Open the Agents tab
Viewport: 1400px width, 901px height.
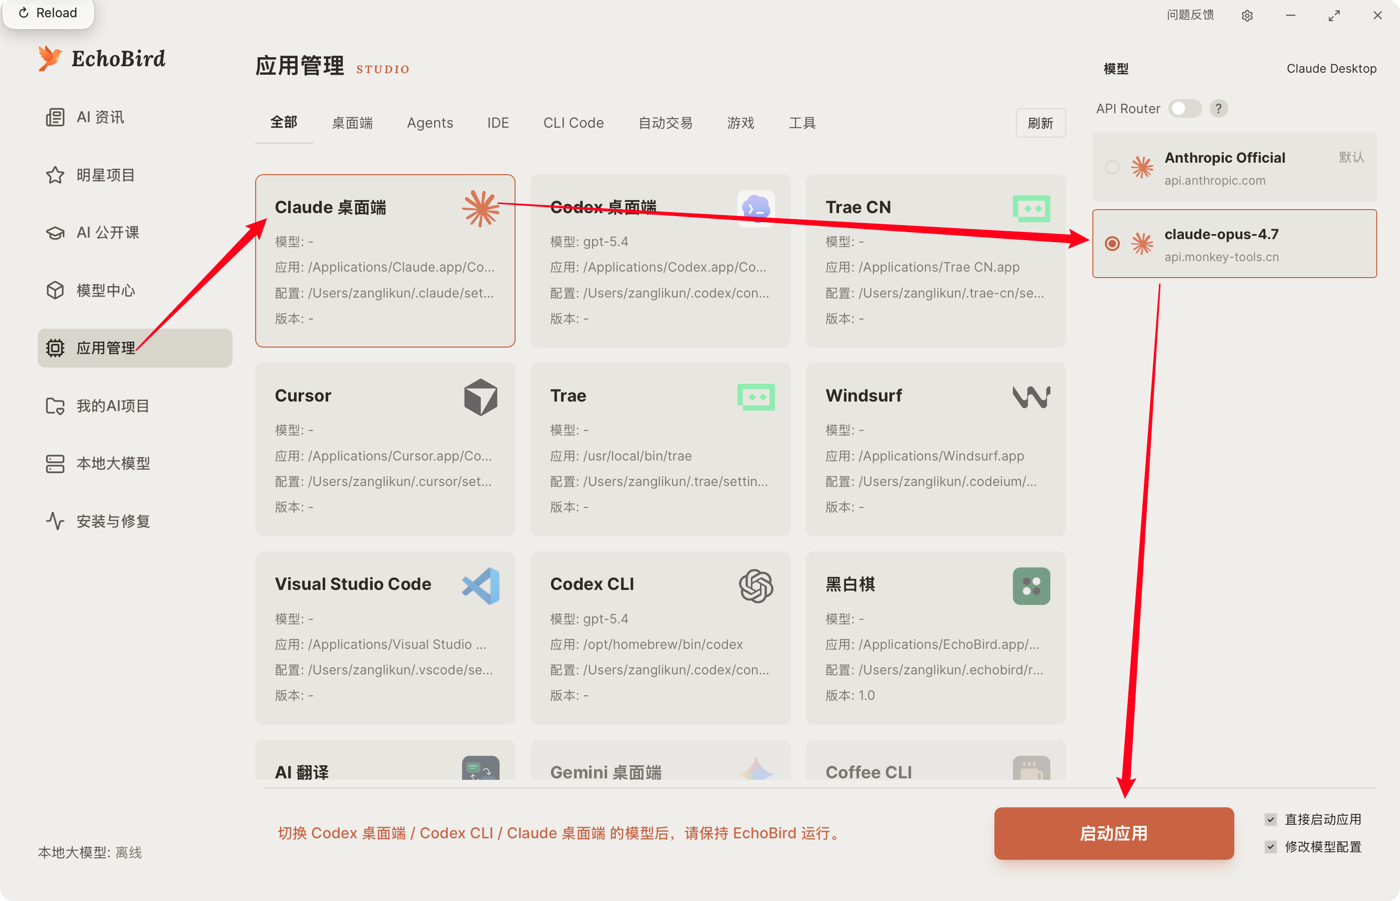[430, 123]
